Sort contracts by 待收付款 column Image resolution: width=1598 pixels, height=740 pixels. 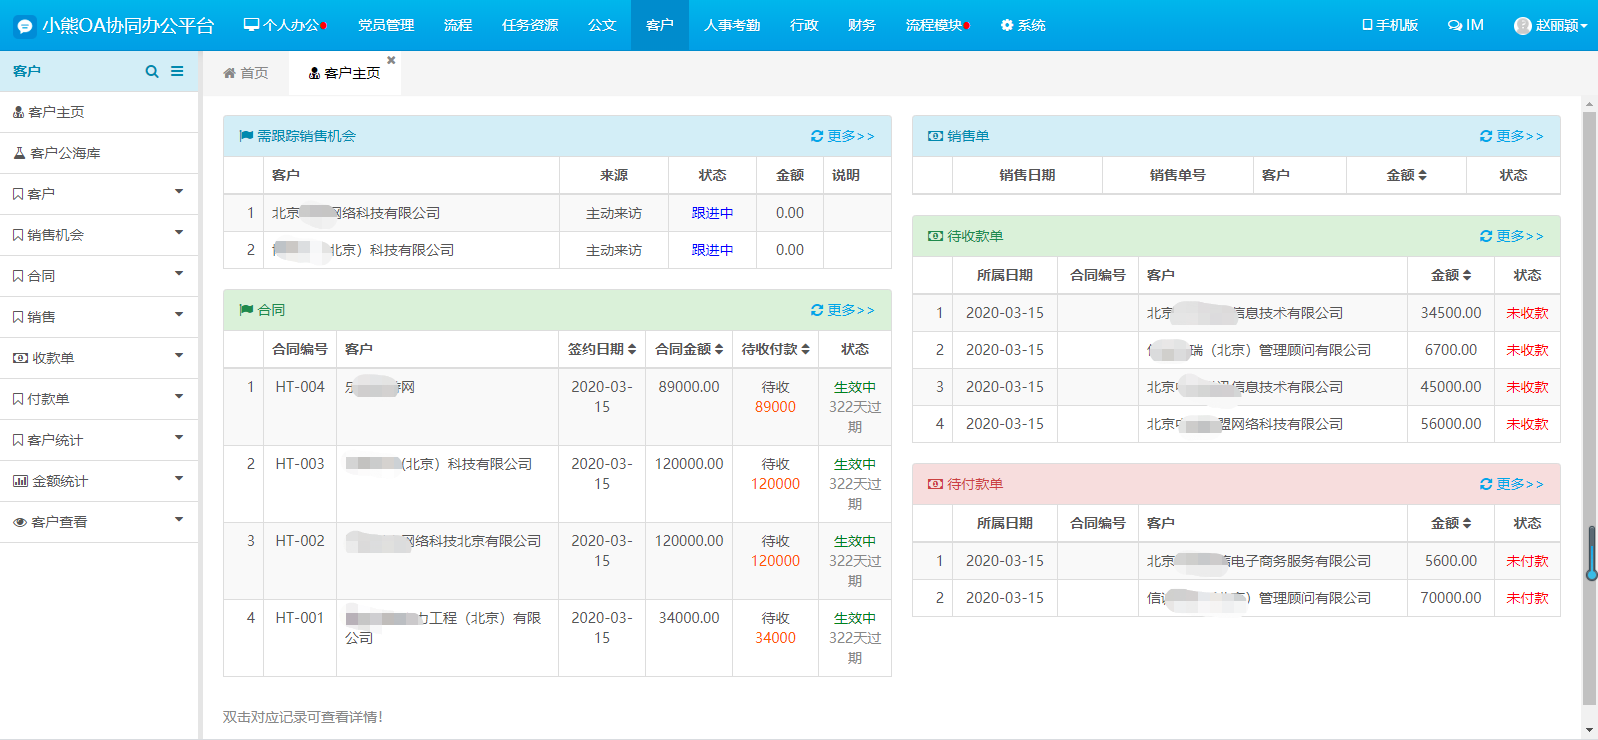click(775, 349)
